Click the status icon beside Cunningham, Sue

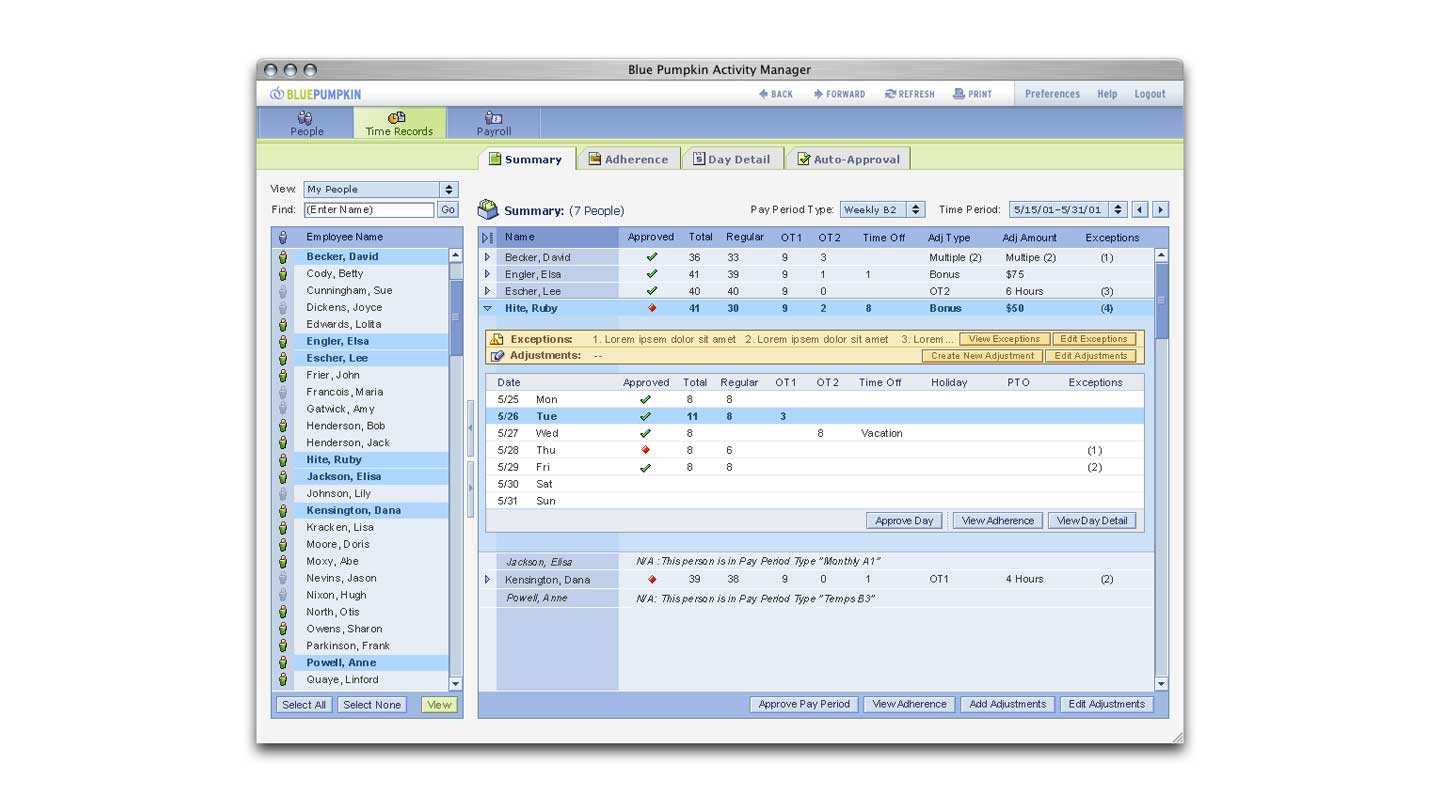point(283,291)
